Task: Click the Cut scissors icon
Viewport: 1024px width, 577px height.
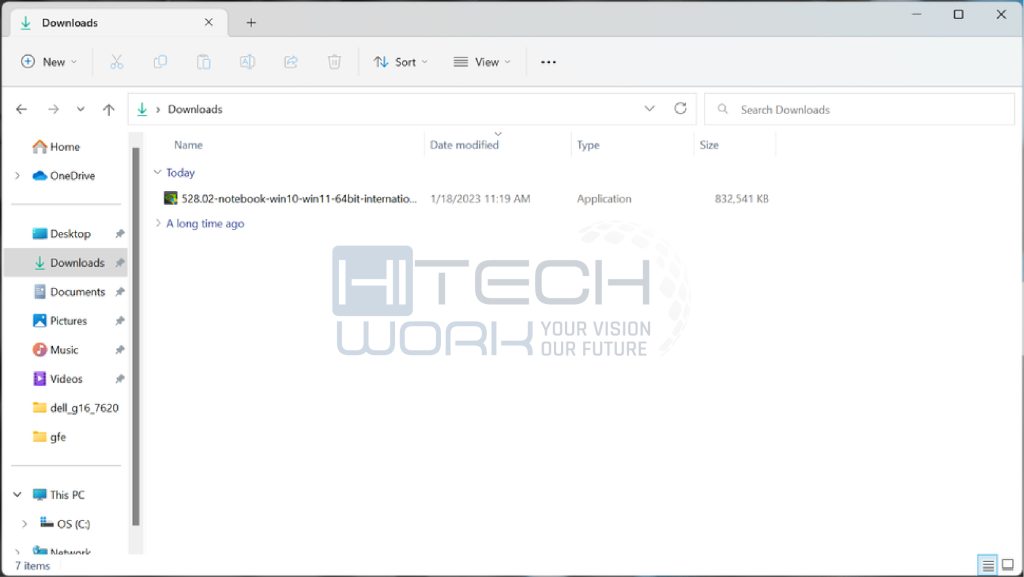Action: coord(116,62)
